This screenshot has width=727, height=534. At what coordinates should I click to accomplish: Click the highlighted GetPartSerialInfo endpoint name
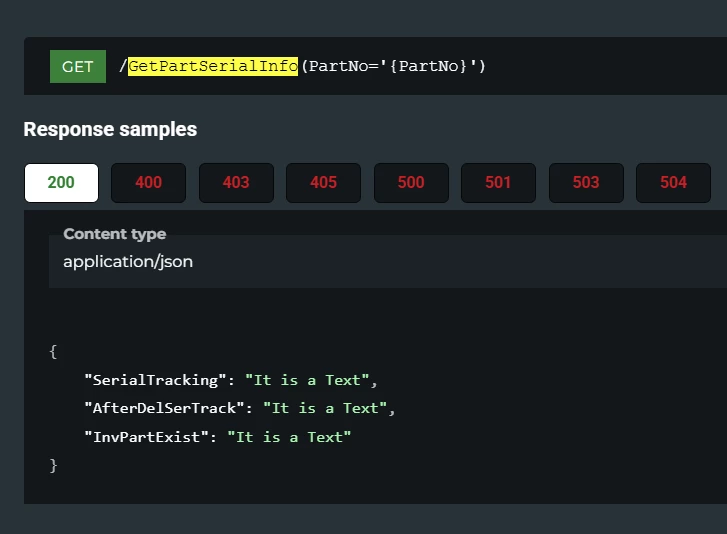coord(212,67)
